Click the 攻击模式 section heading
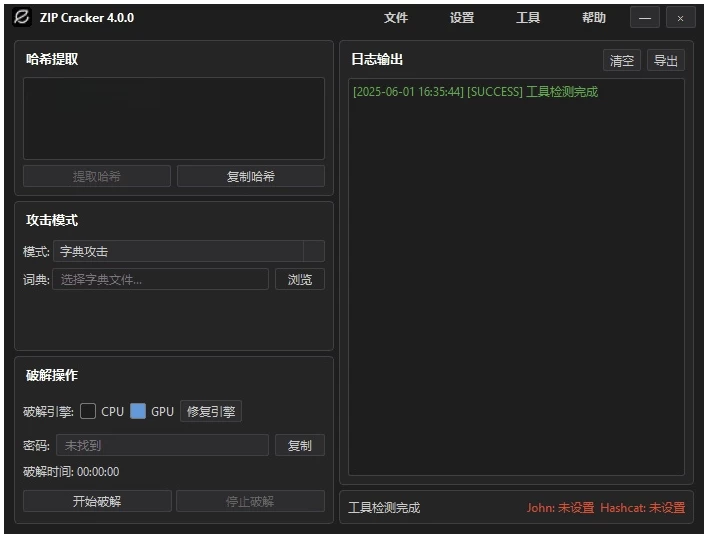 [x=52, y=220]
